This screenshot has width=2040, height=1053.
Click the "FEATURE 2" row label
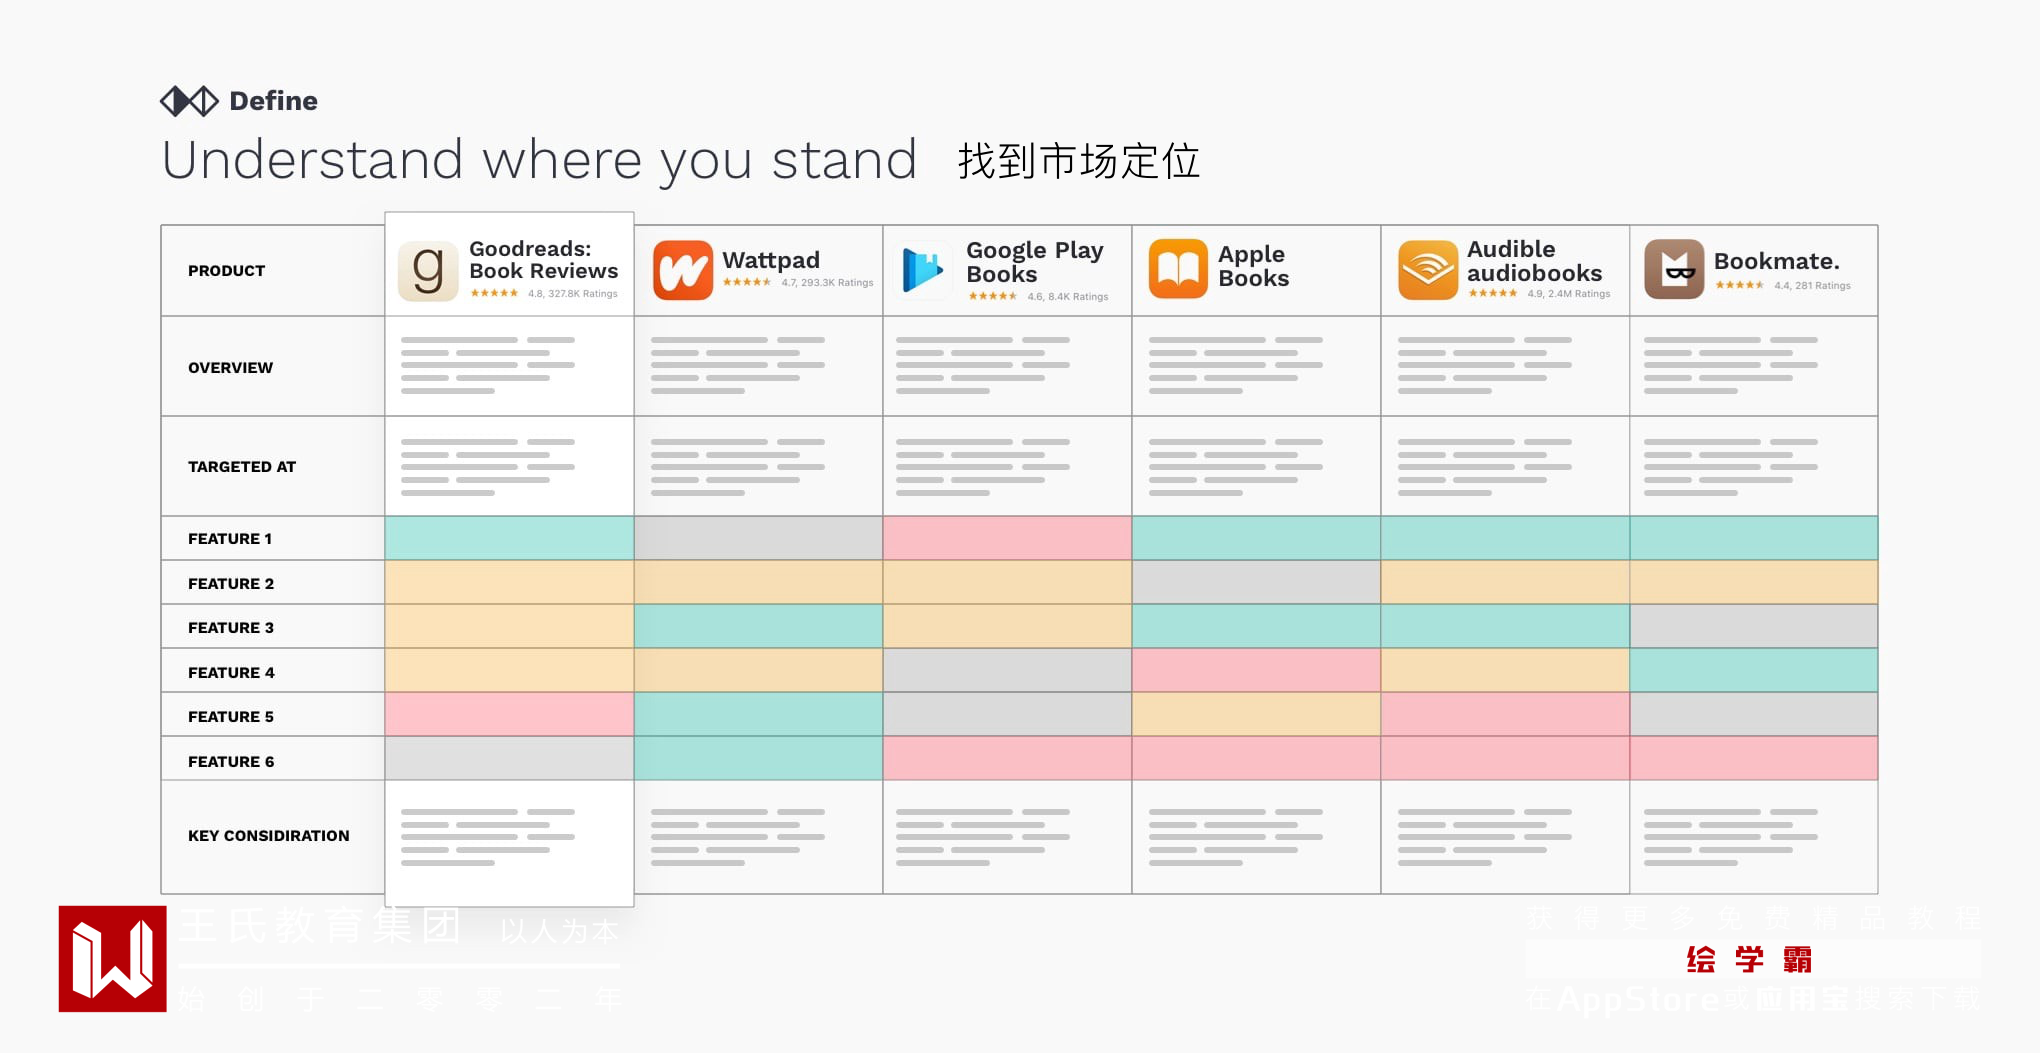point(231,584)
